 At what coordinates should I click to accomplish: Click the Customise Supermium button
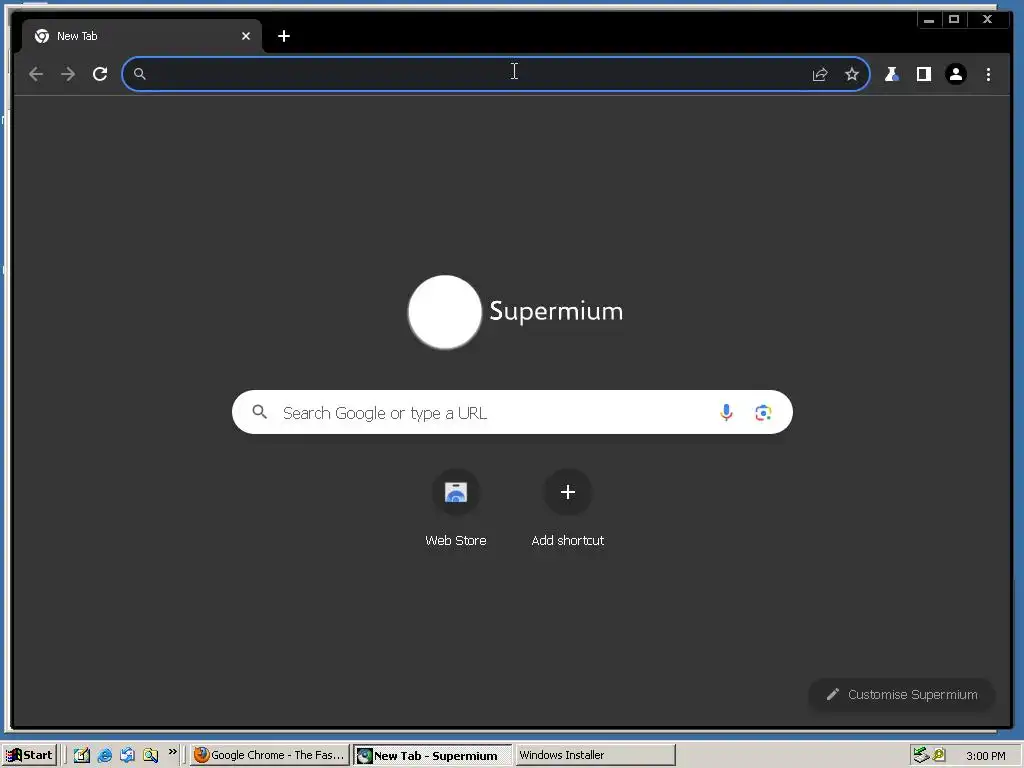(x=902, y=695)
